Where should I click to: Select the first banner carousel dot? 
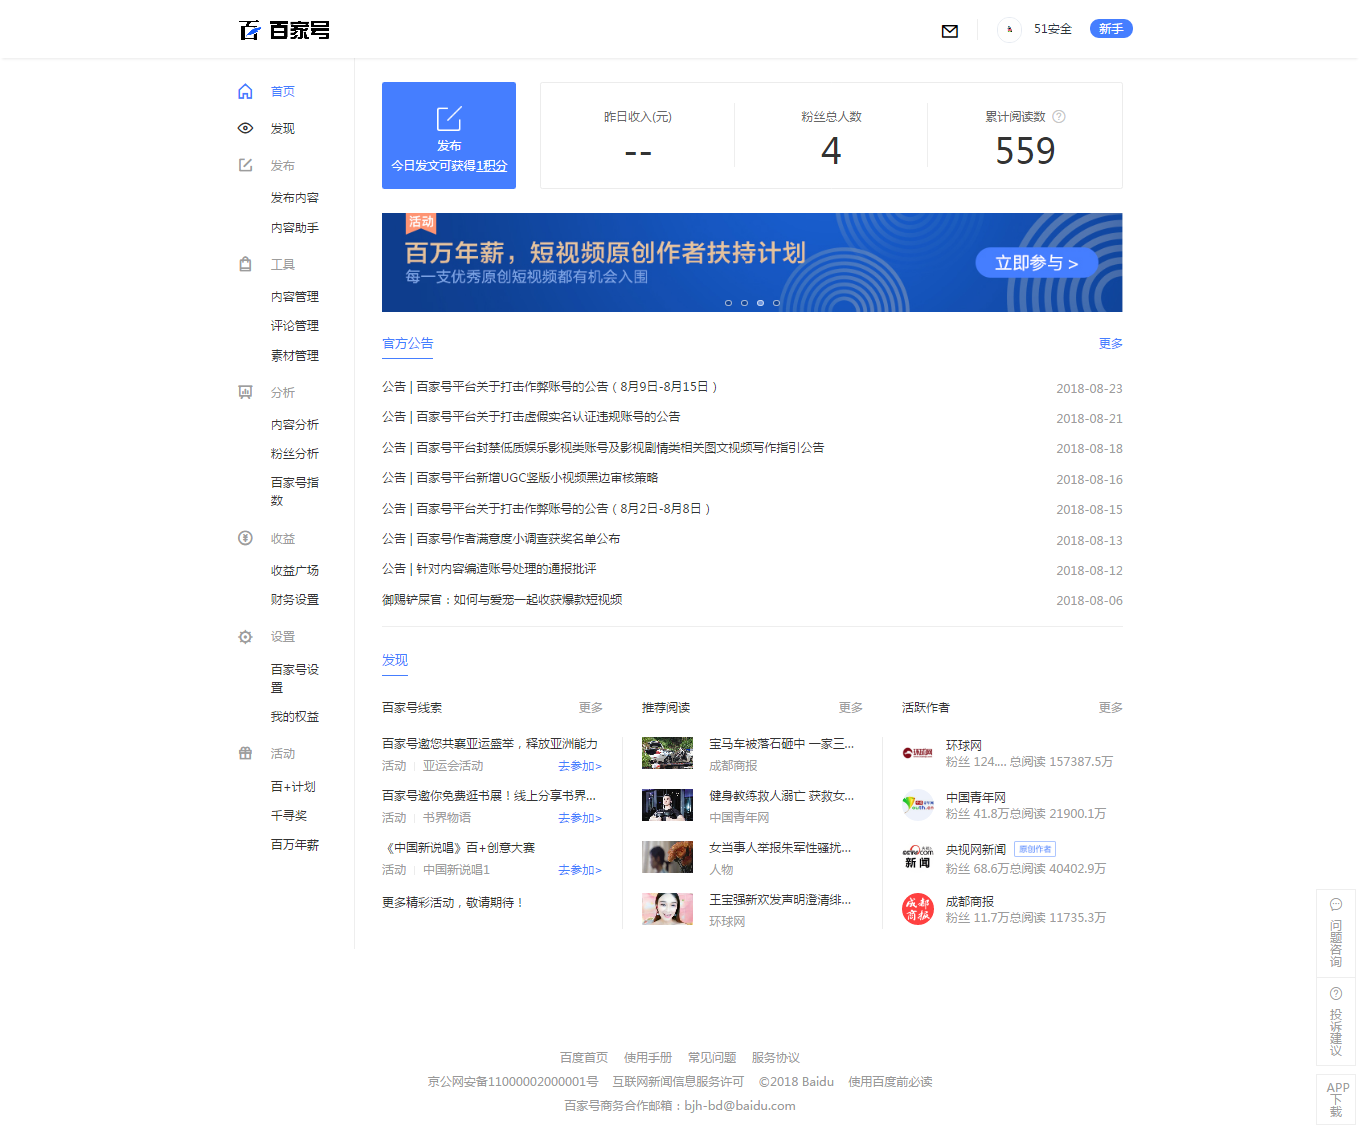[x=728, y=303]
